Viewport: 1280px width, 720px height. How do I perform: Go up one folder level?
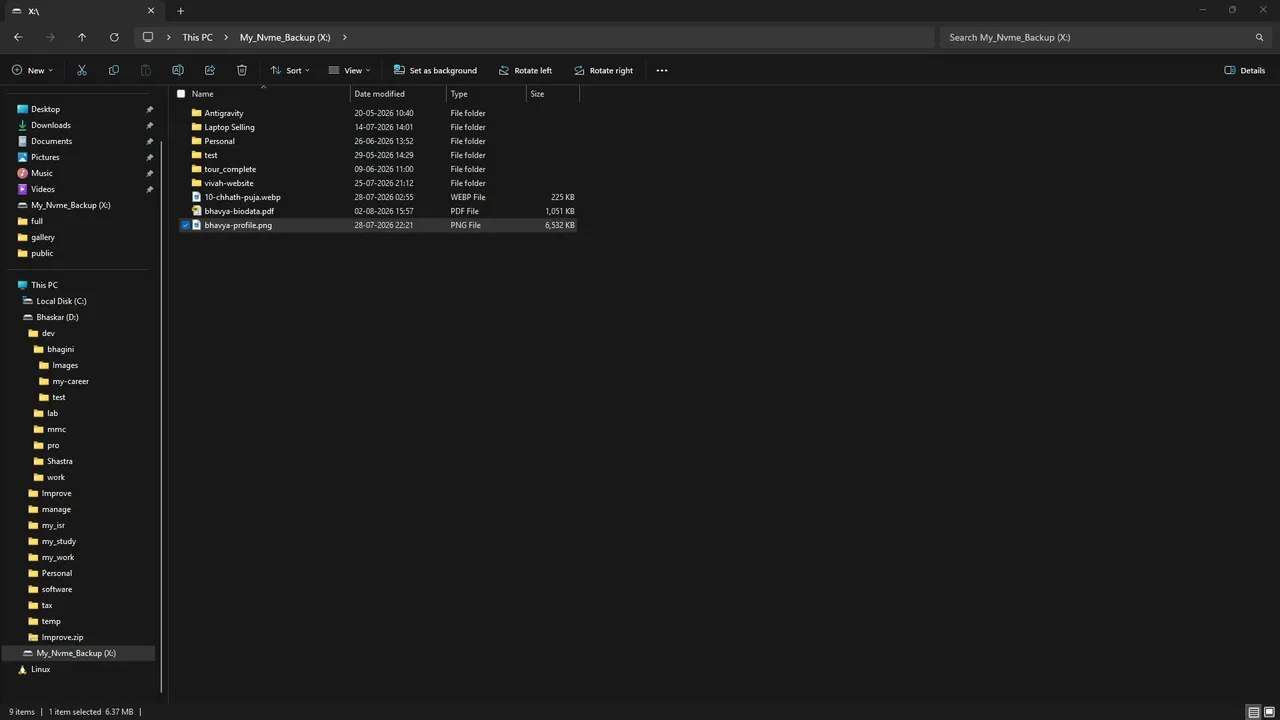(82, 37)
